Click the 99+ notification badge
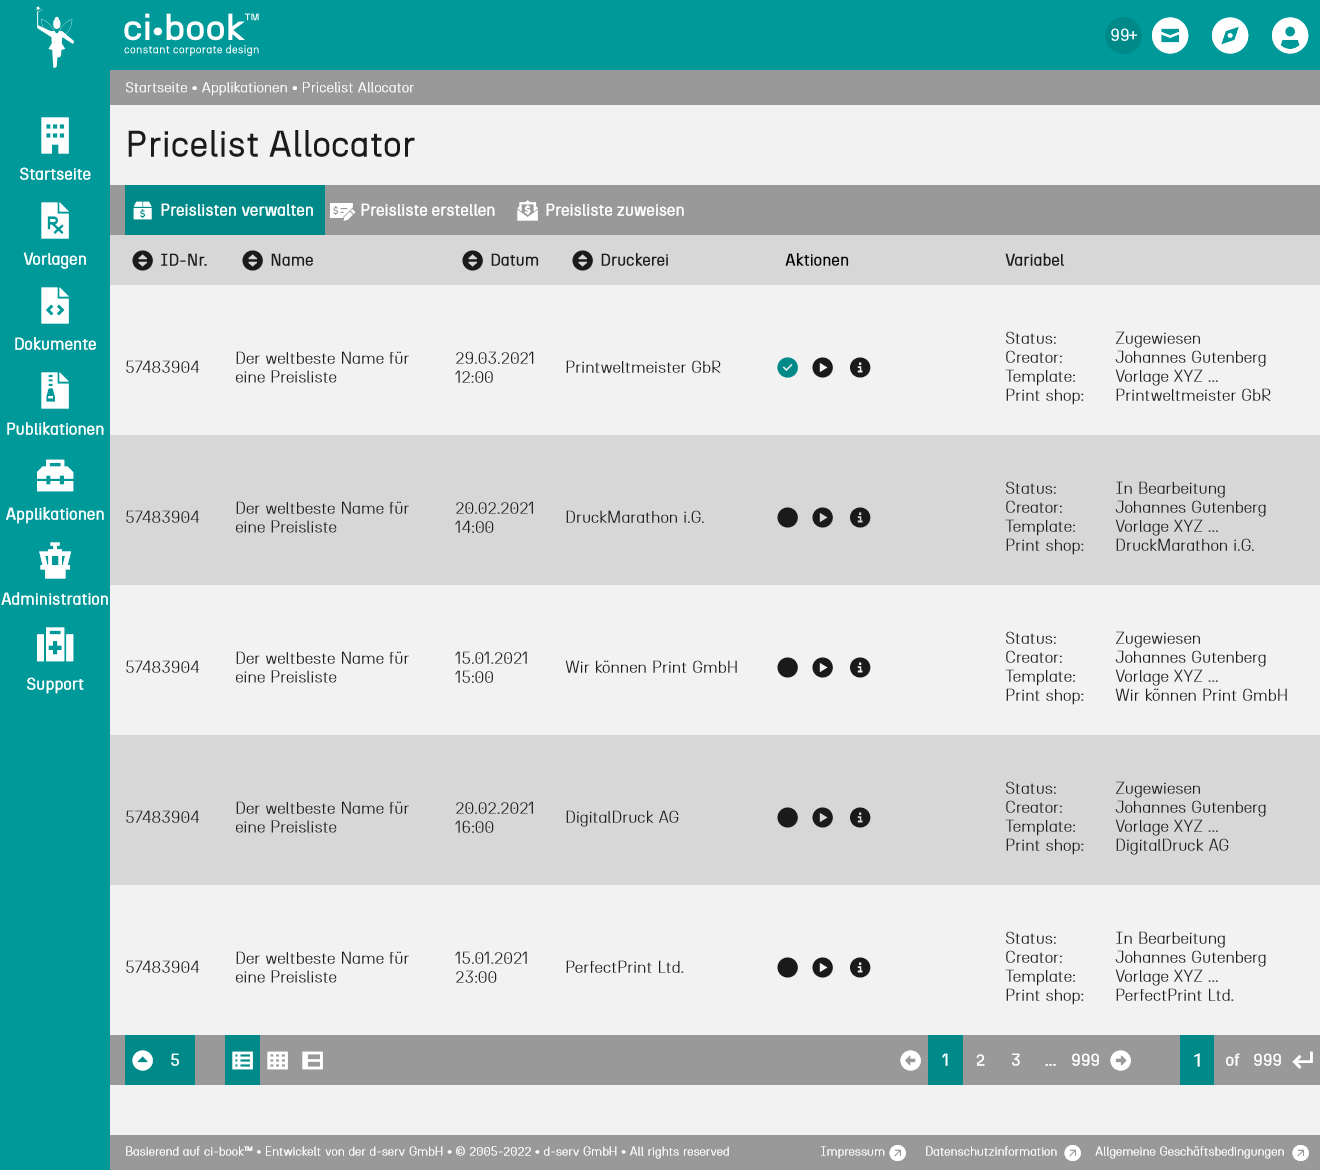 point(1123,36)
